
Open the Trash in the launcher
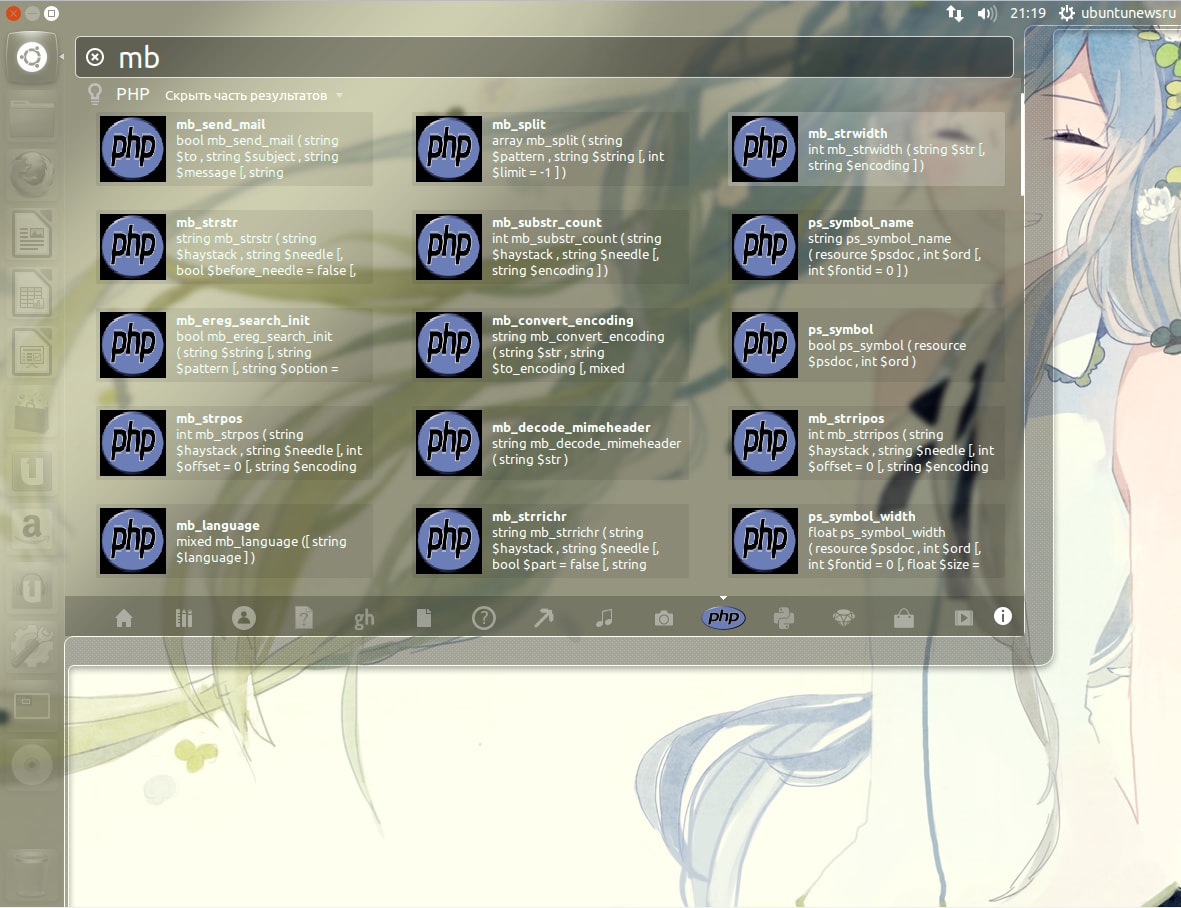pyautogui.click(x=32, y=873)
